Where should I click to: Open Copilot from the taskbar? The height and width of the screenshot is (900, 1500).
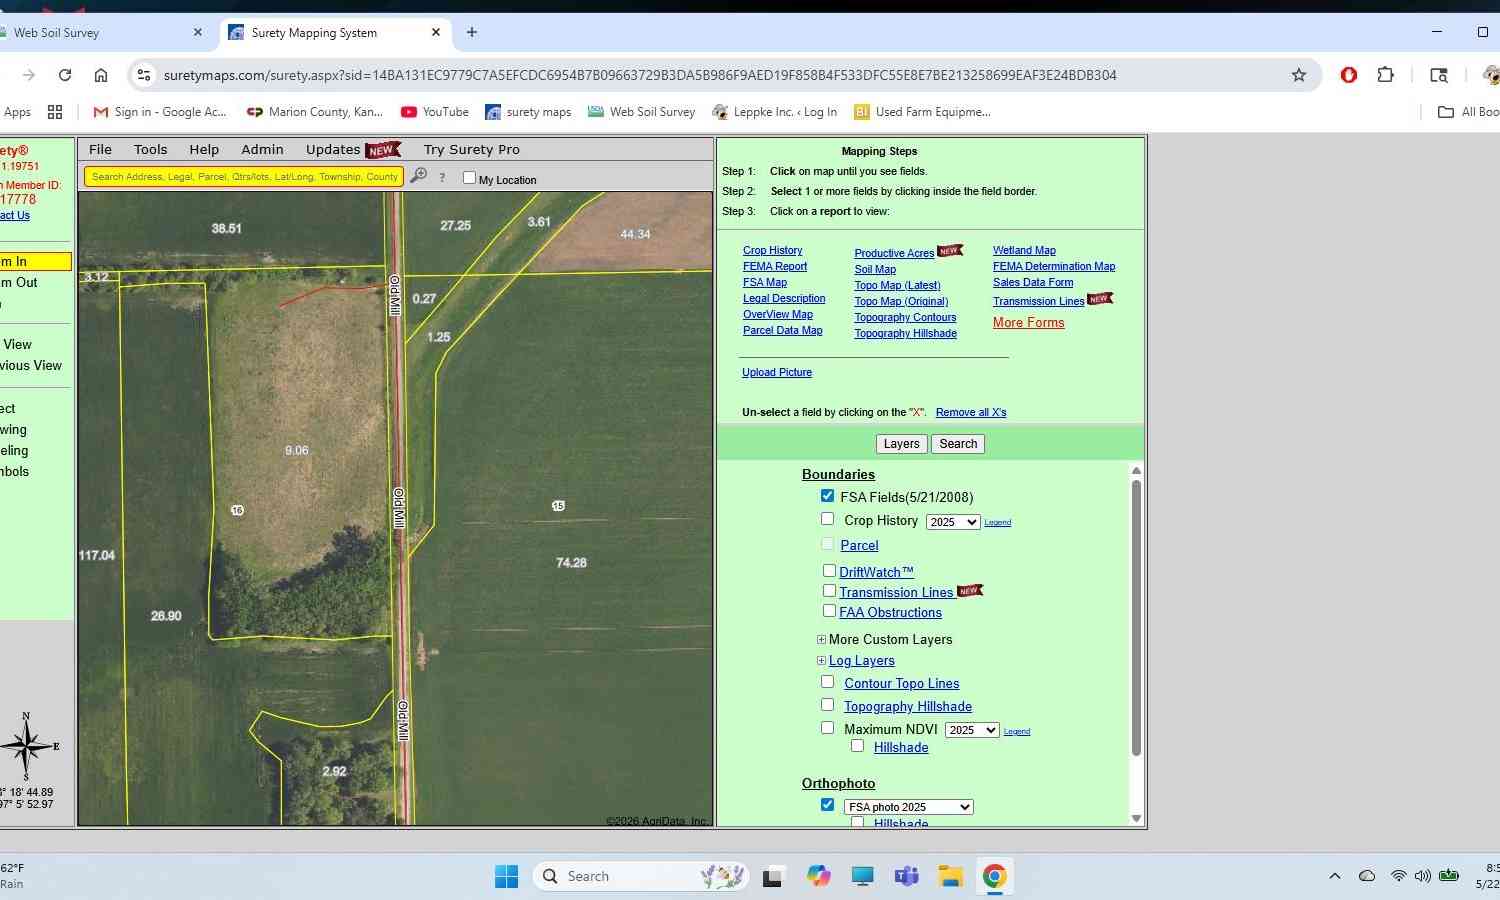point(819,876)
